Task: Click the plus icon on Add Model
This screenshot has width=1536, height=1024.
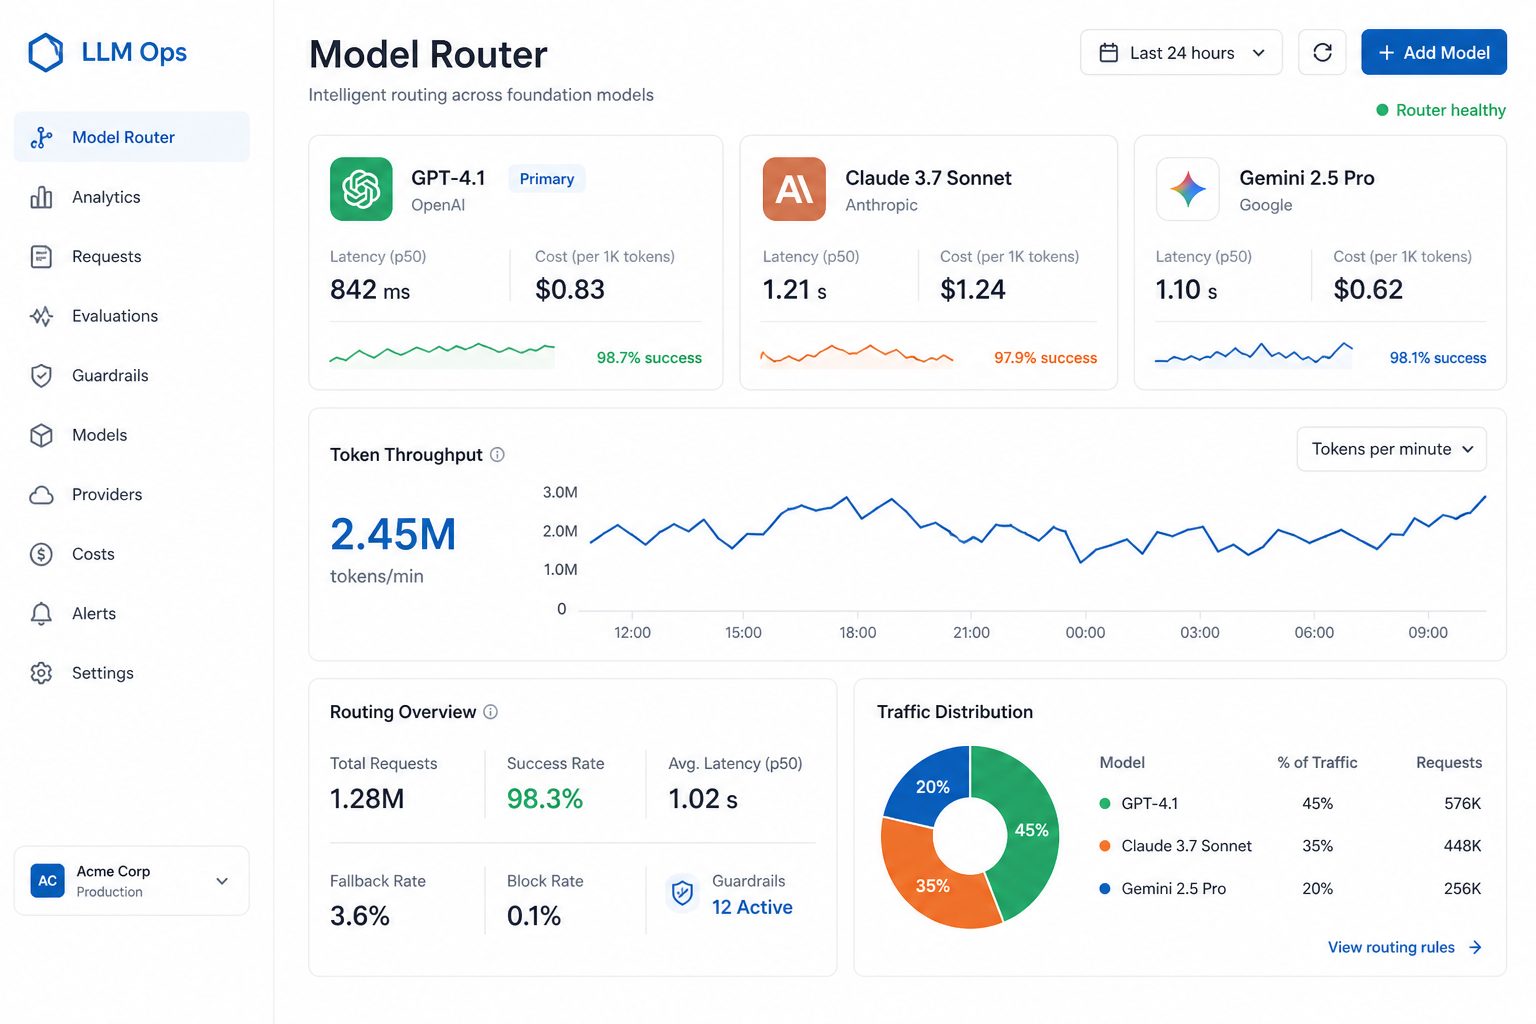Action: (1386, 53)
